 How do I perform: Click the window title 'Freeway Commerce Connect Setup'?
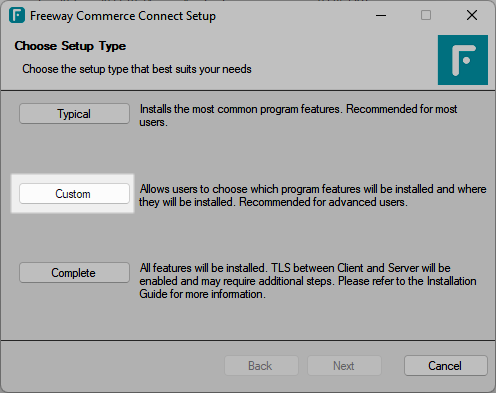[x=123, y=16]
